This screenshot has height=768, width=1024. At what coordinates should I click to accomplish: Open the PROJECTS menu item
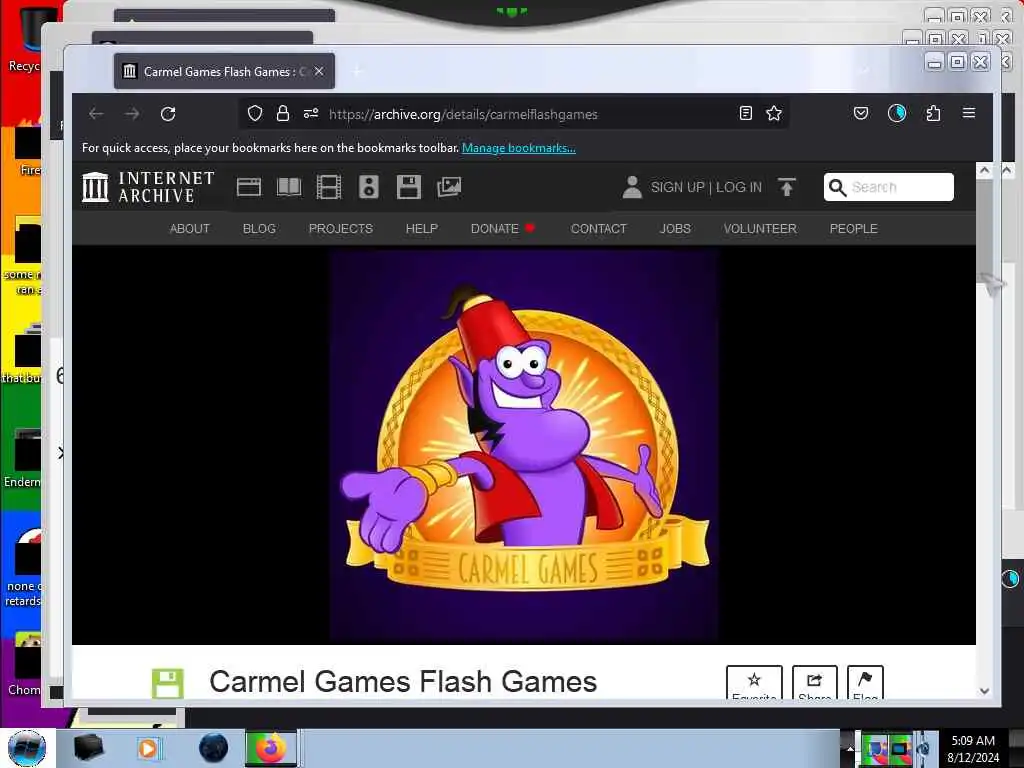[341, 229]
